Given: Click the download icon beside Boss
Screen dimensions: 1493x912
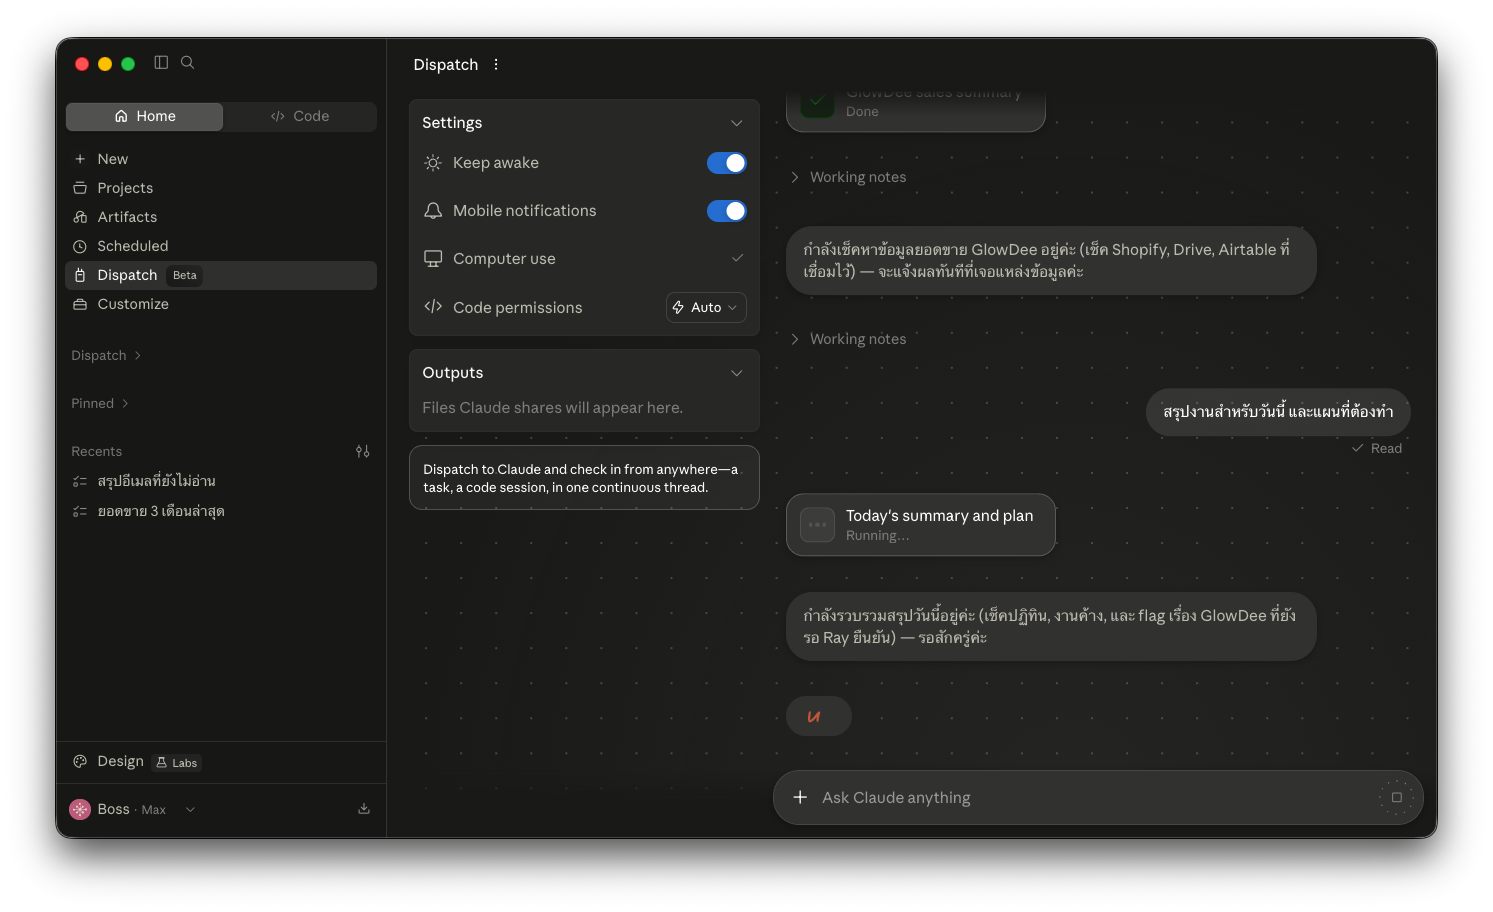Looking at the screenshot, I should [364, 809].
